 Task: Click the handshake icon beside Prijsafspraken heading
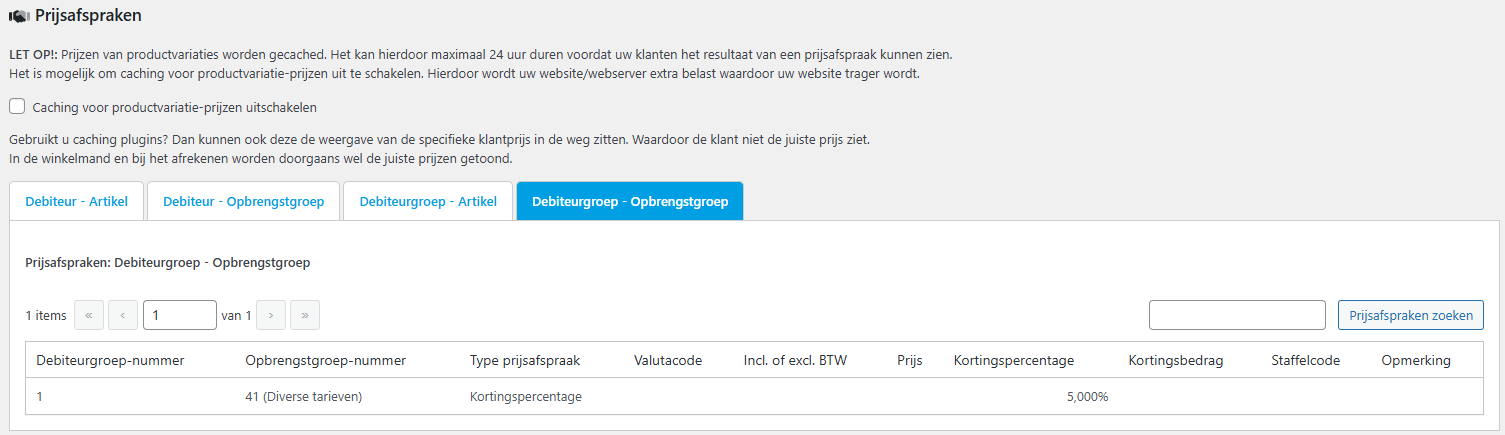coord(18,16)
